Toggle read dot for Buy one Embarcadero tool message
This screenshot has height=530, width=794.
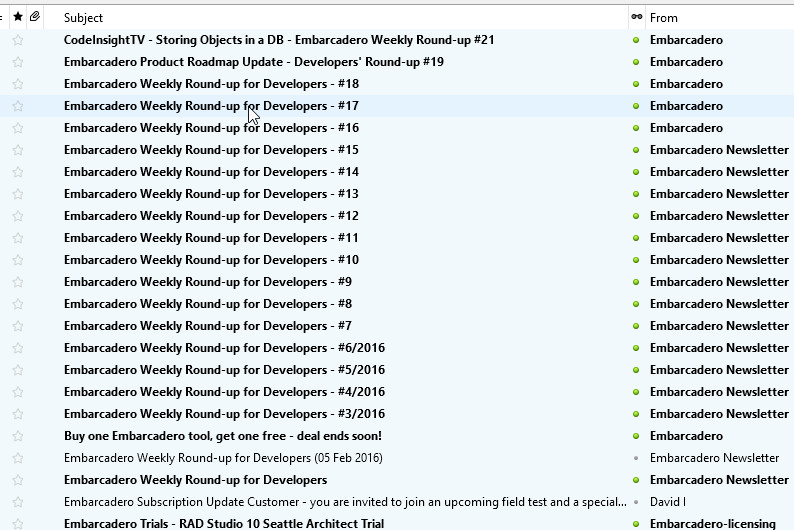(636, 436)
